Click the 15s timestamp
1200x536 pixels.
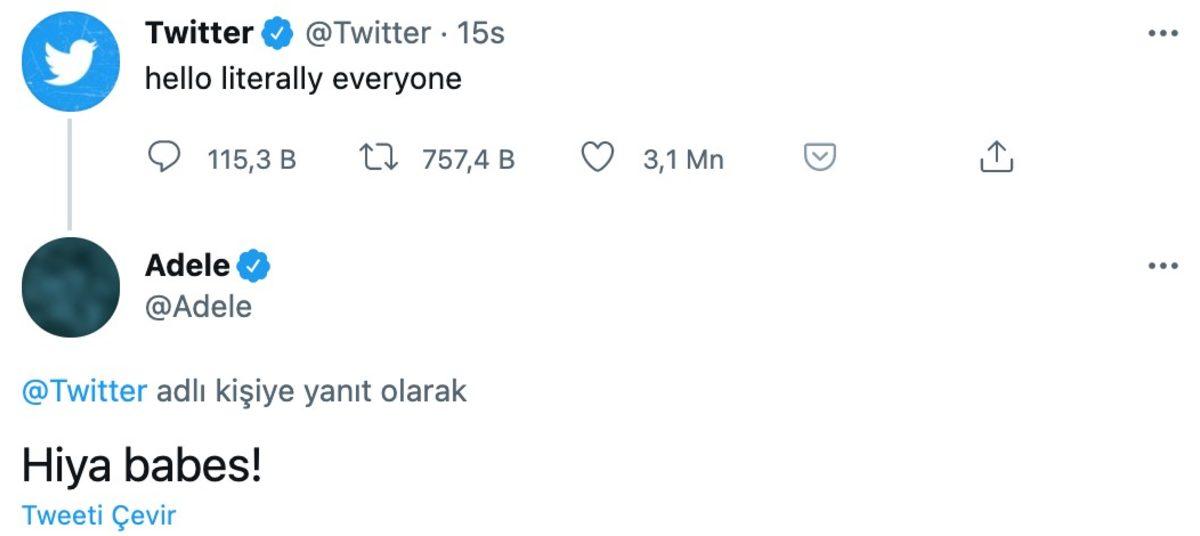(481, 34)
